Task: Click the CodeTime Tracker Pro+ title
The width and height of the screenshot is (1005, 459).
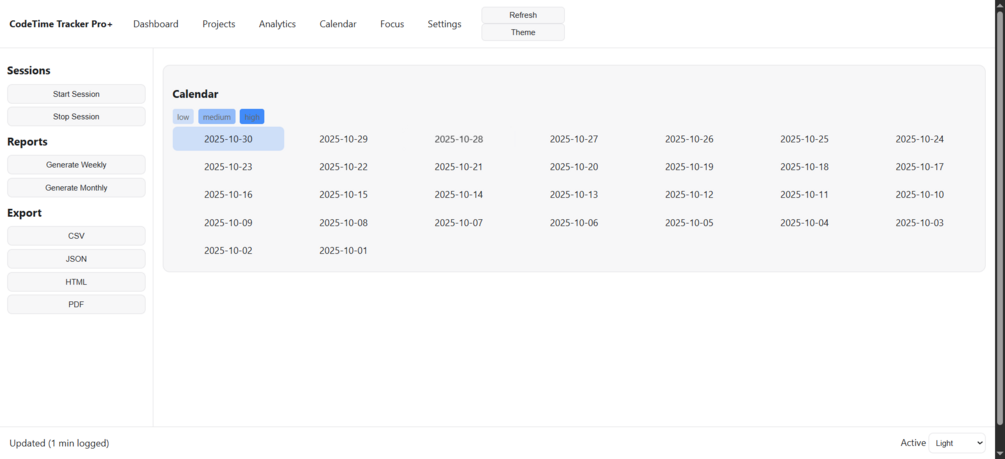Action: (61, 24)
